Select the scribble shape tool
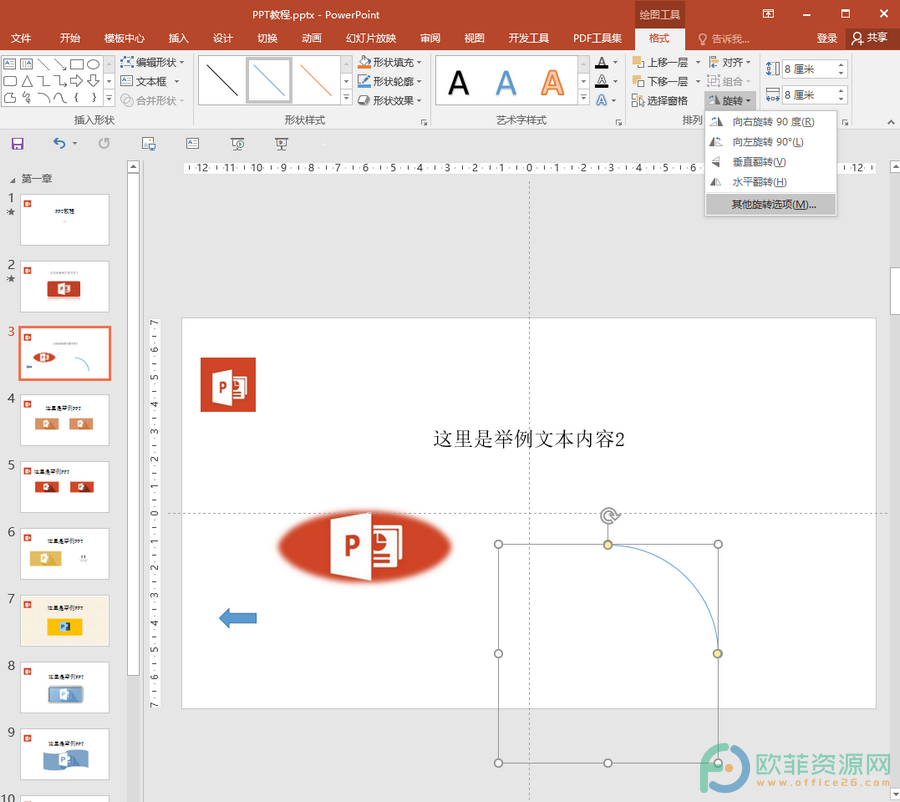This screenshot has width=900, height=802. click(x=26, y=98)
